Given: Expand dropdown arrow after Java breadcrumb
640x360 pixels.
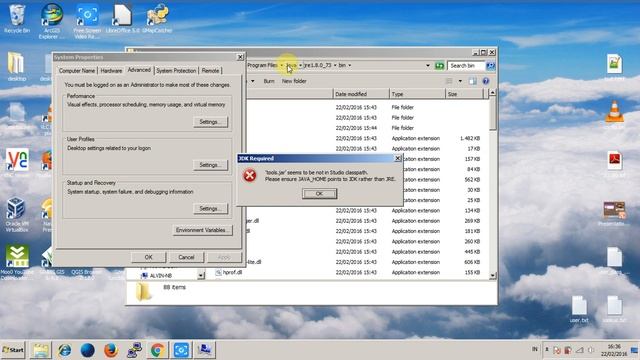Looking at the screenshot, I should click(x=300, y=65).
